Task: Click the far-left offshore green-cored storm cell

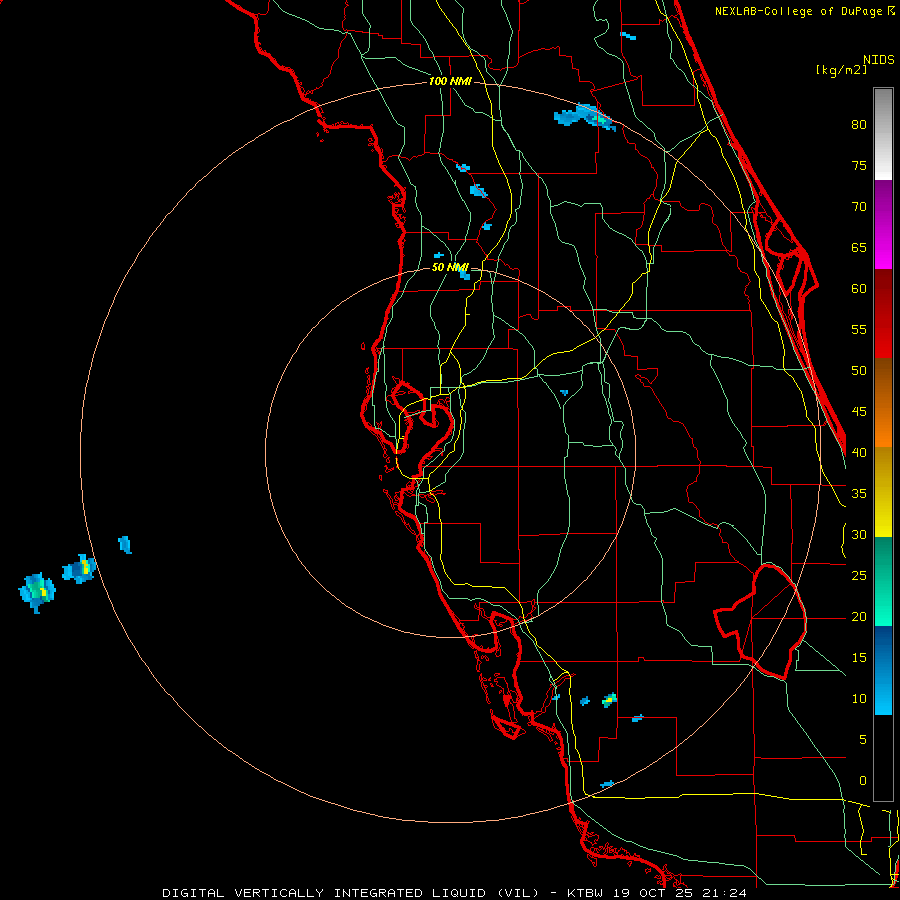Action: [37, 591]
